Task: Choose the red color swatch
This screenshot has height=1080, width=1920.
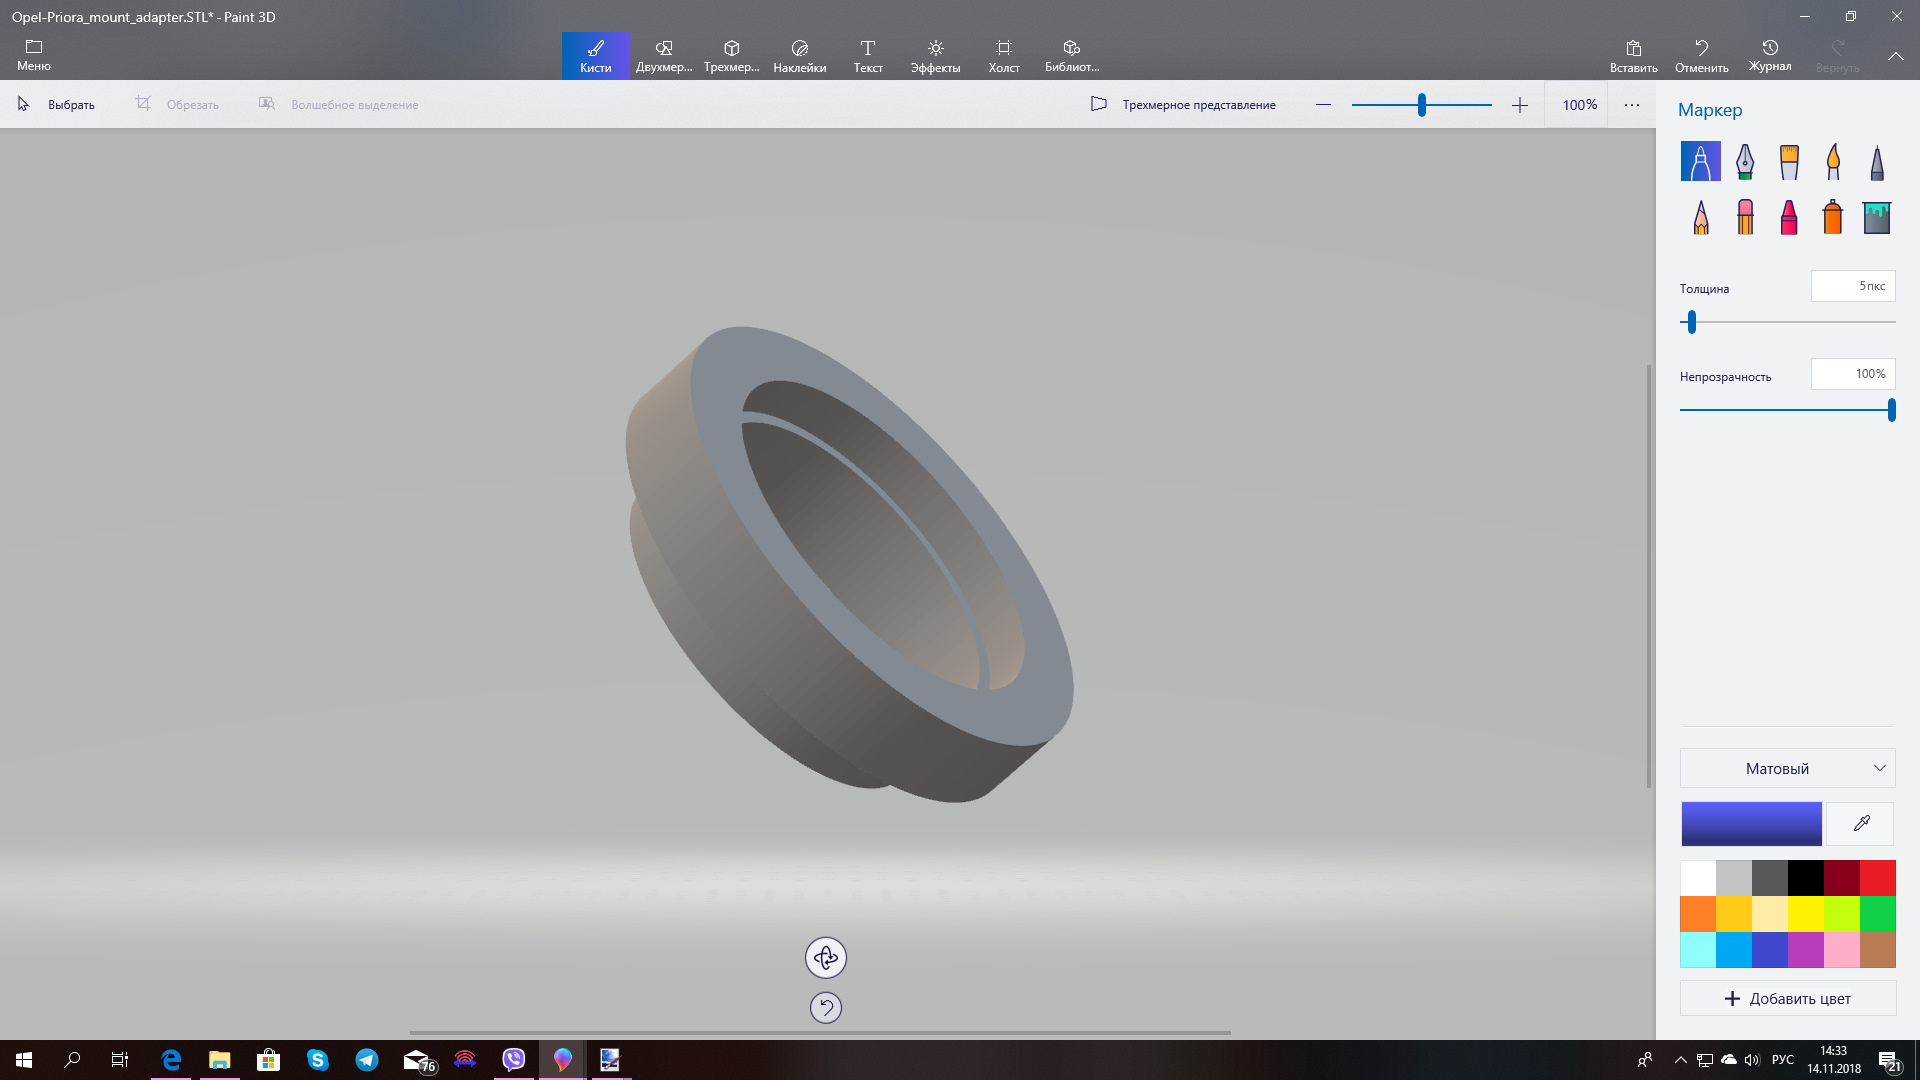Action: tap(1877, 878)
